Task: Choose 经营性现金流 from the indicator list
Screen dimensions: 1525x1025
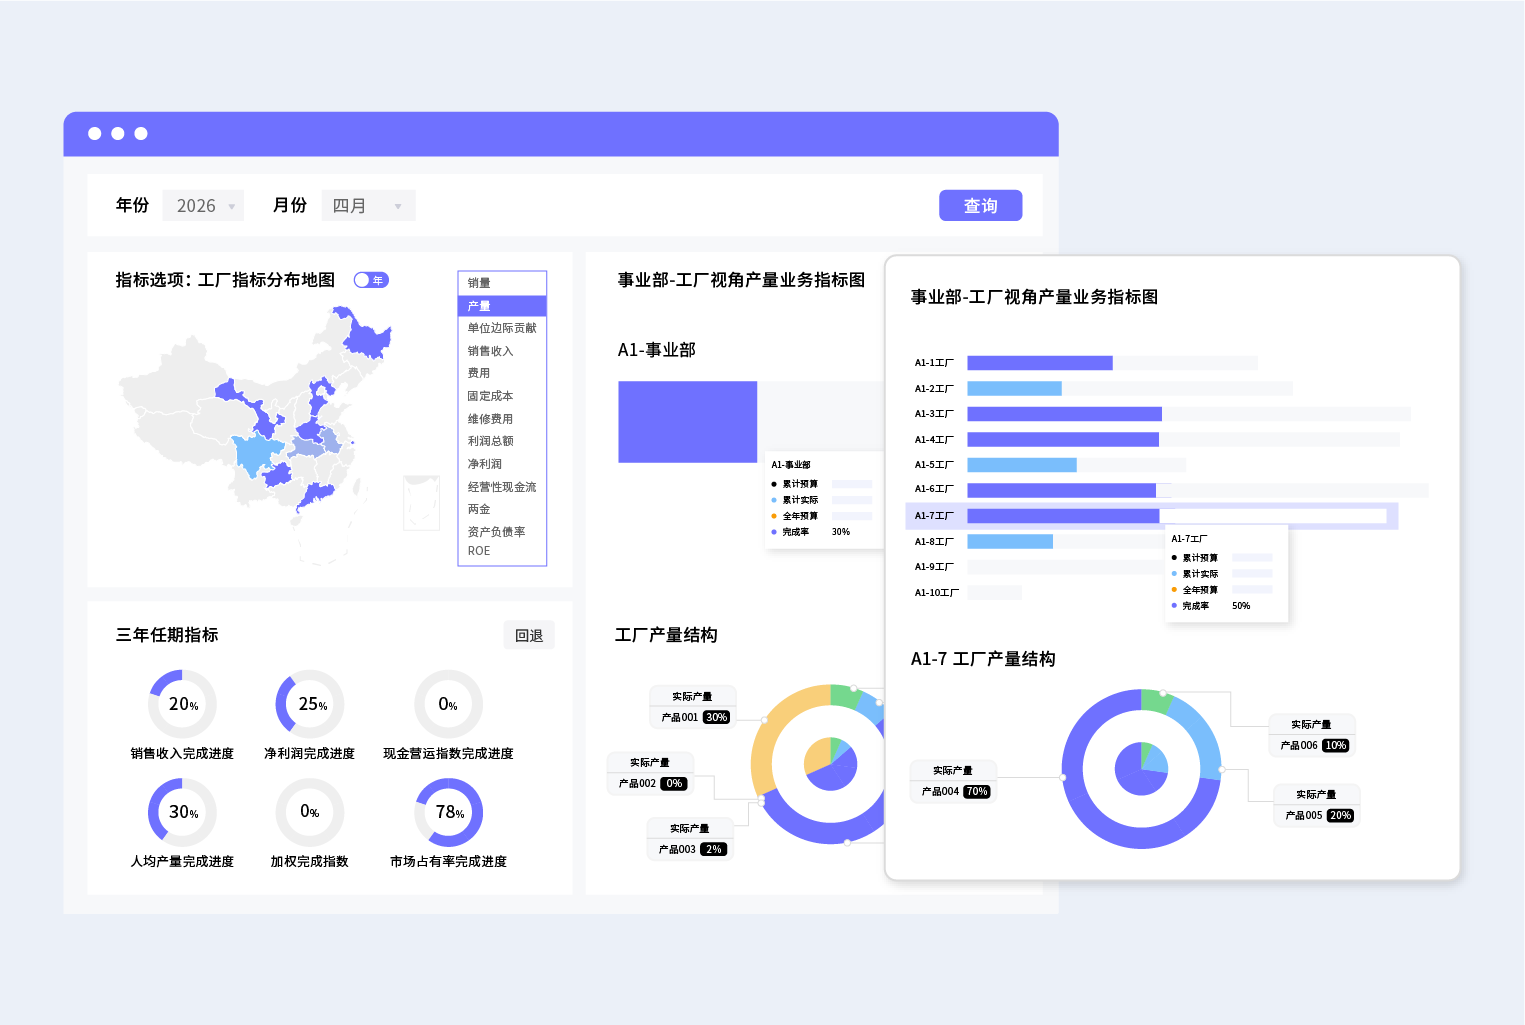Action: 502,487
